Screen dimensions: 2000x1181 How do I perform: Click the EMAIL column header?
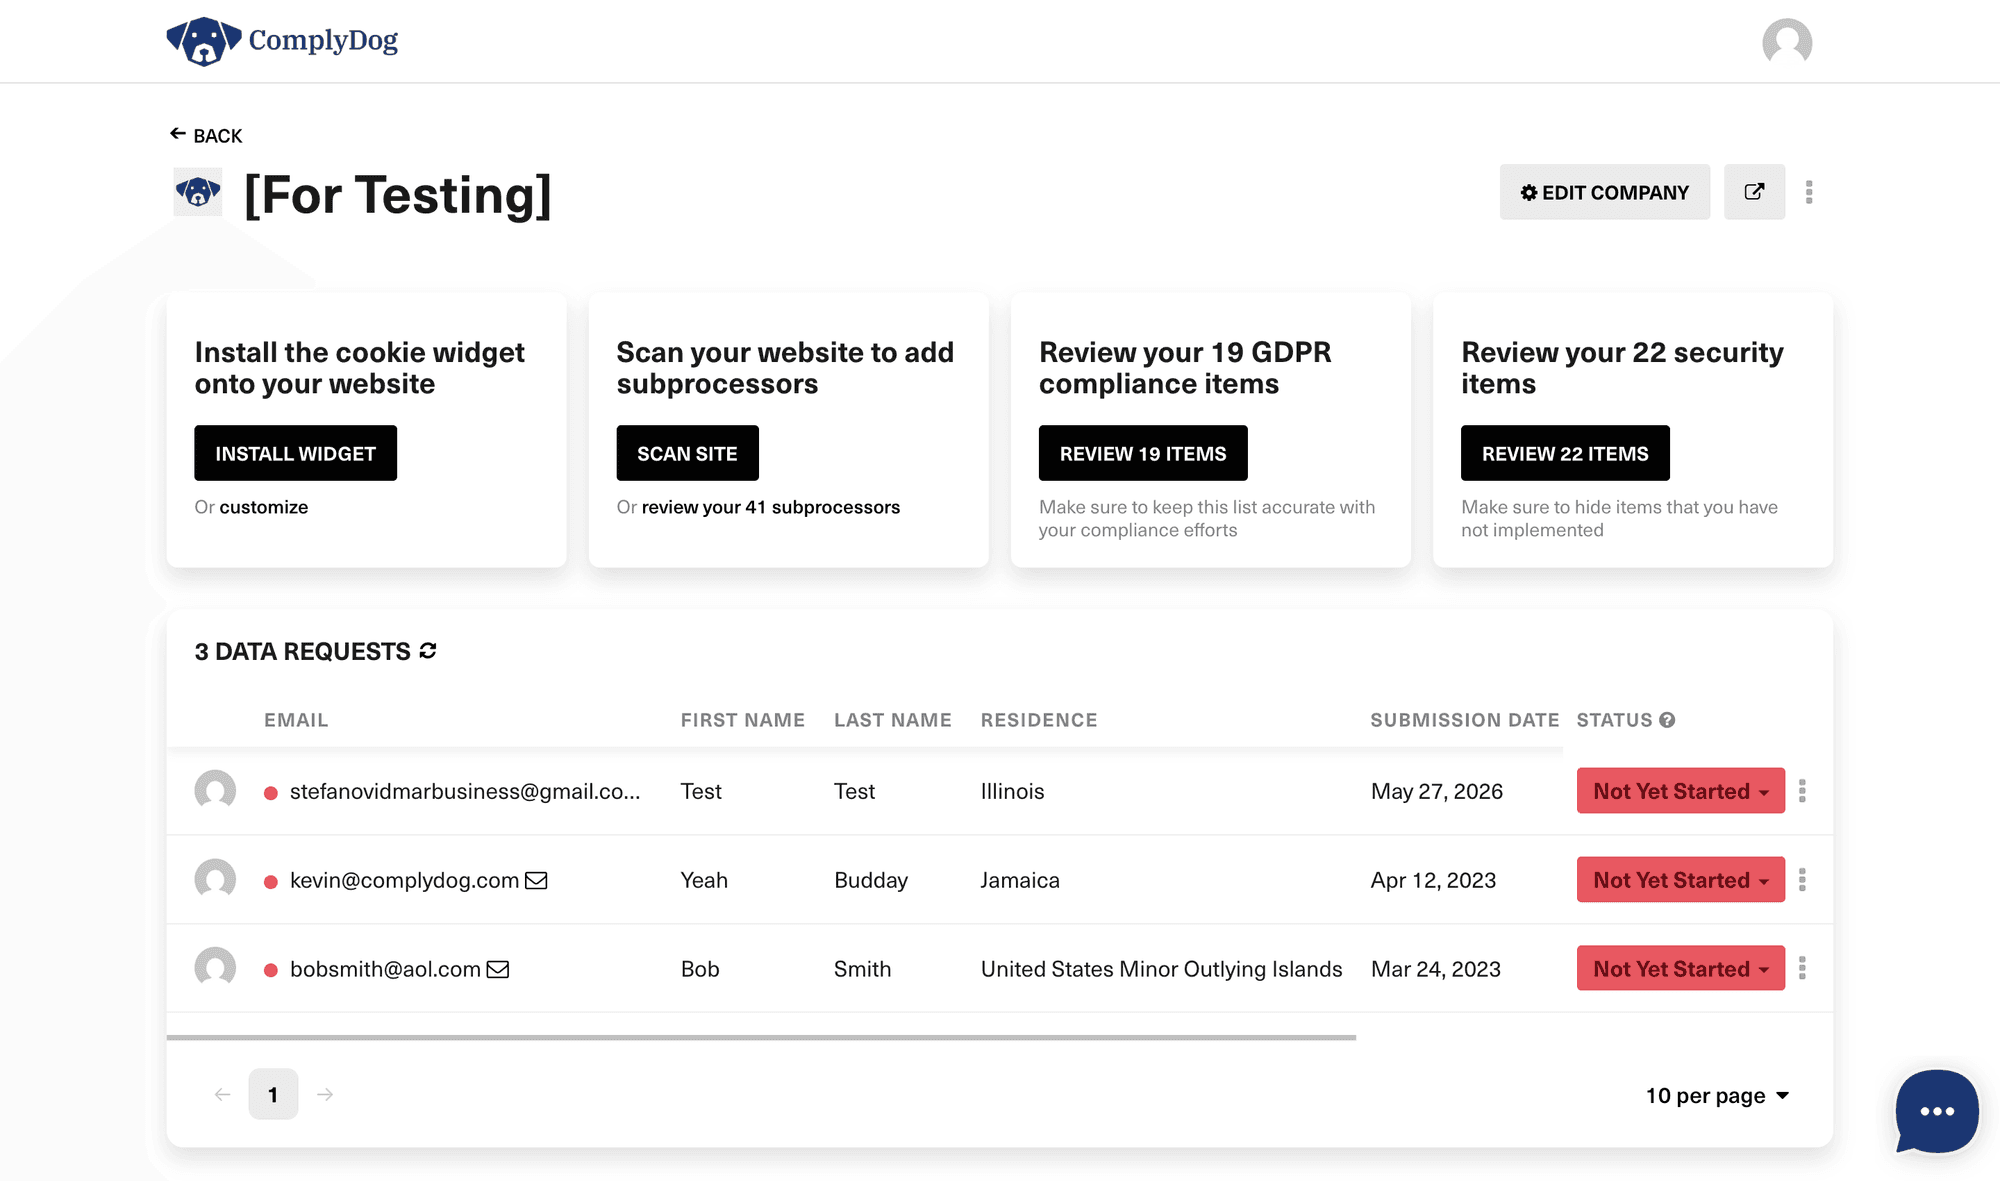click(x=296, y=720)
